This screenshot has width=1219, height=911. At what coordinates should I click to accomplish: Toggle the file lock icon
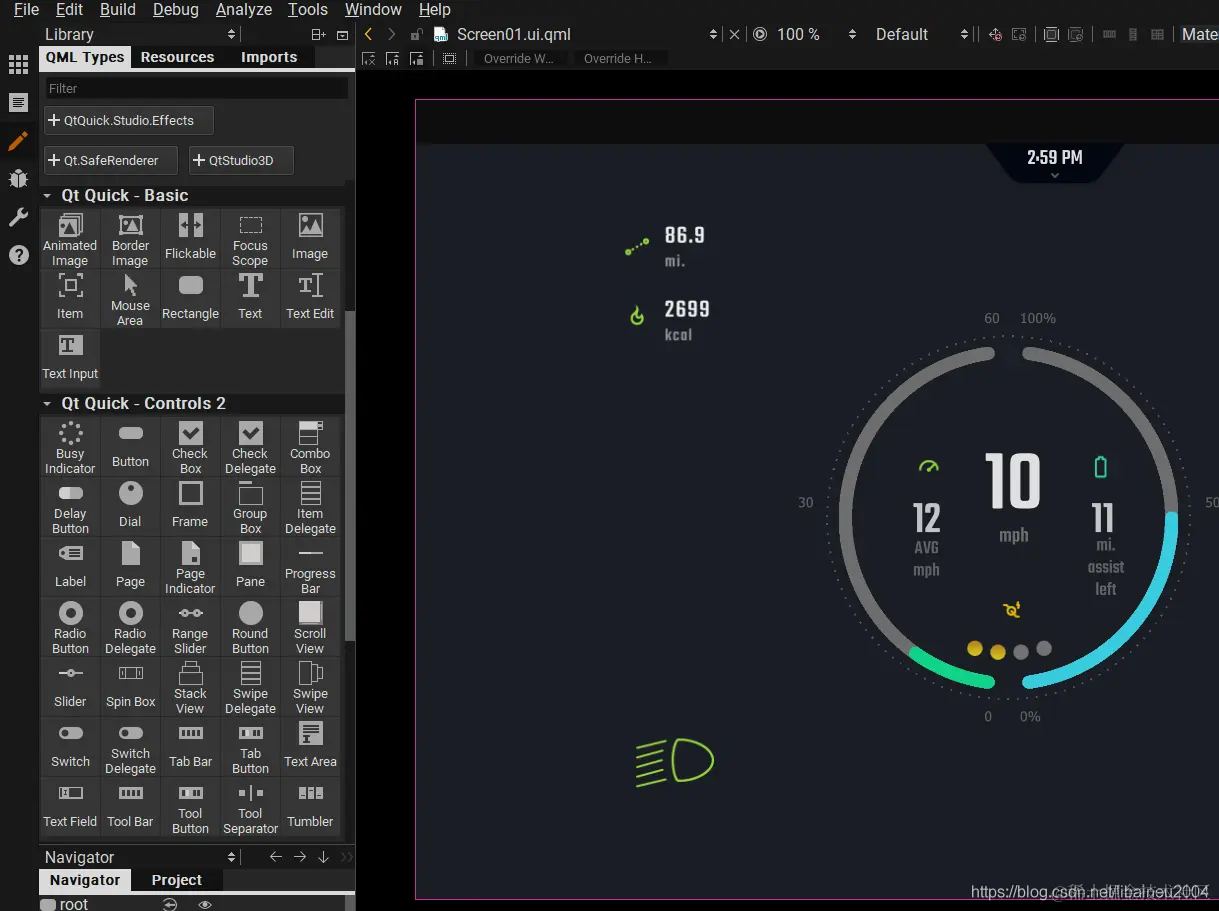(417, 34)
